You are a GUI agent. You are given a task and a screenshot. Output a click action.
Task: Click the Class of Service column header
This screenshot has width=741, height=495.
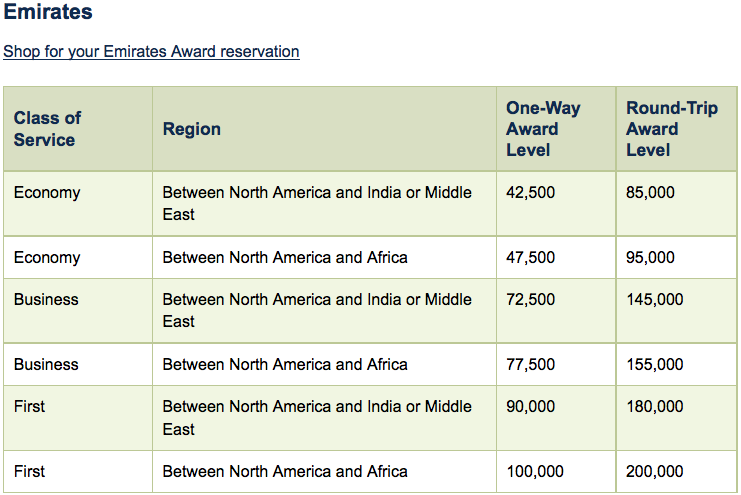(48, 129)
